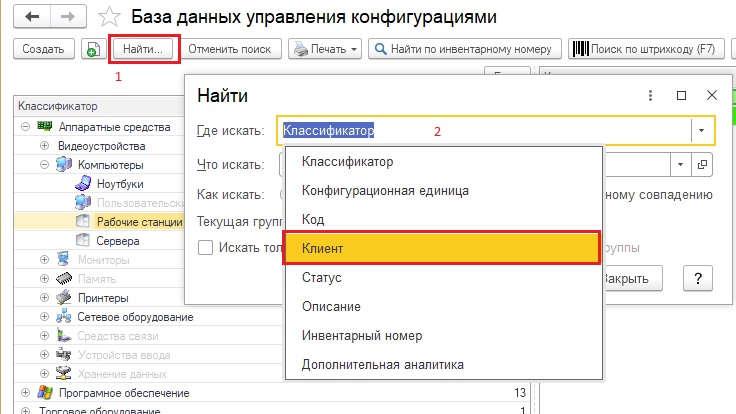Click the Аппаратные средства hardware icon
736x414 pixels.
pos(45,126)
